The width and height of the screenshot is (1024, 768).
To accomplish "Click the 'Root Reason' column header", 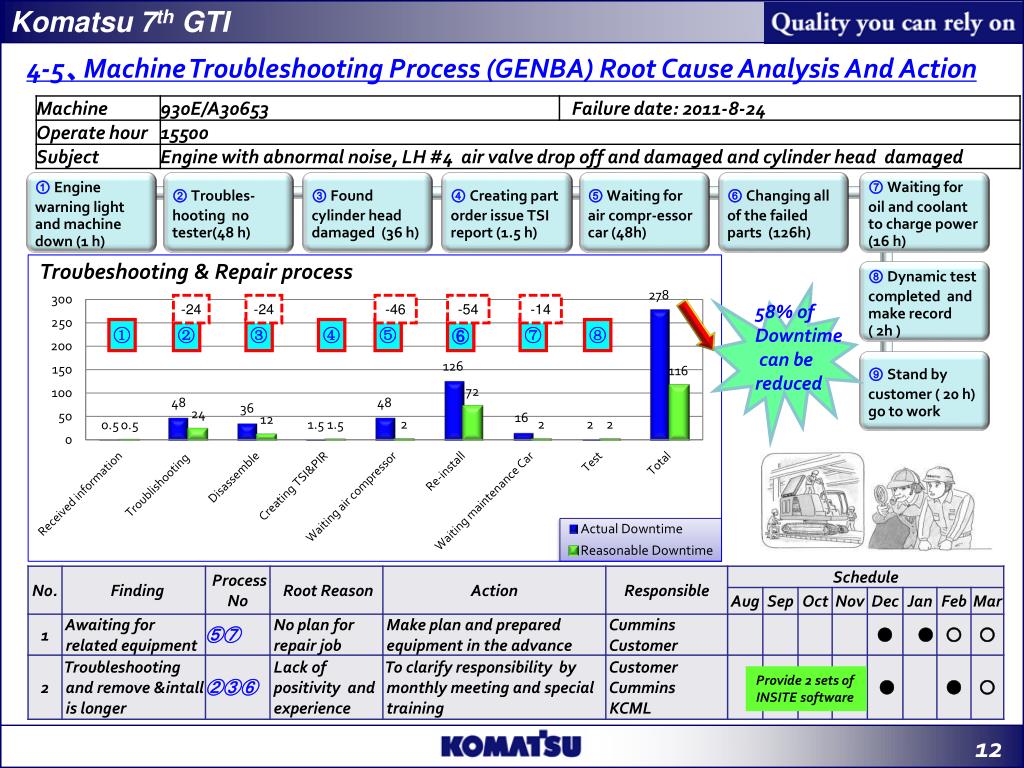I will pyautogui.click(x=327, y=590).
